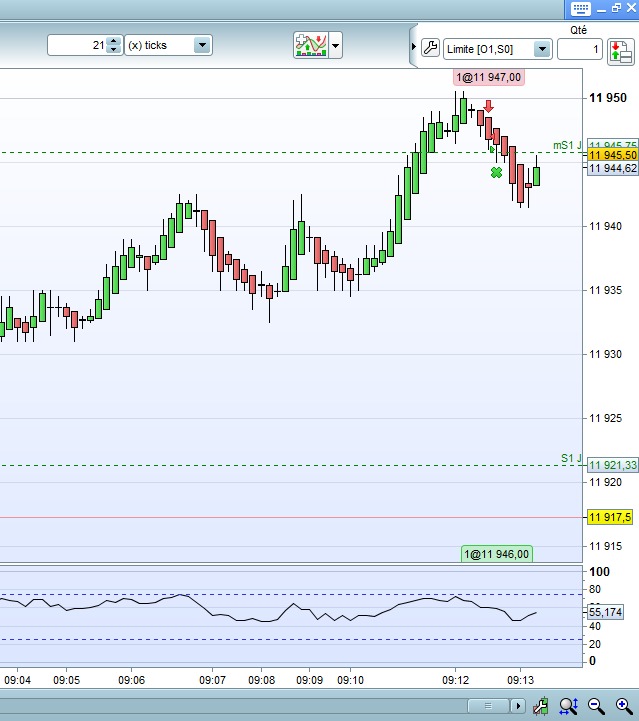Image resolution: width=639 pixels, height=721 pixels.
Task: Click the green X exit marker on the chart
Action: (496, 172)
